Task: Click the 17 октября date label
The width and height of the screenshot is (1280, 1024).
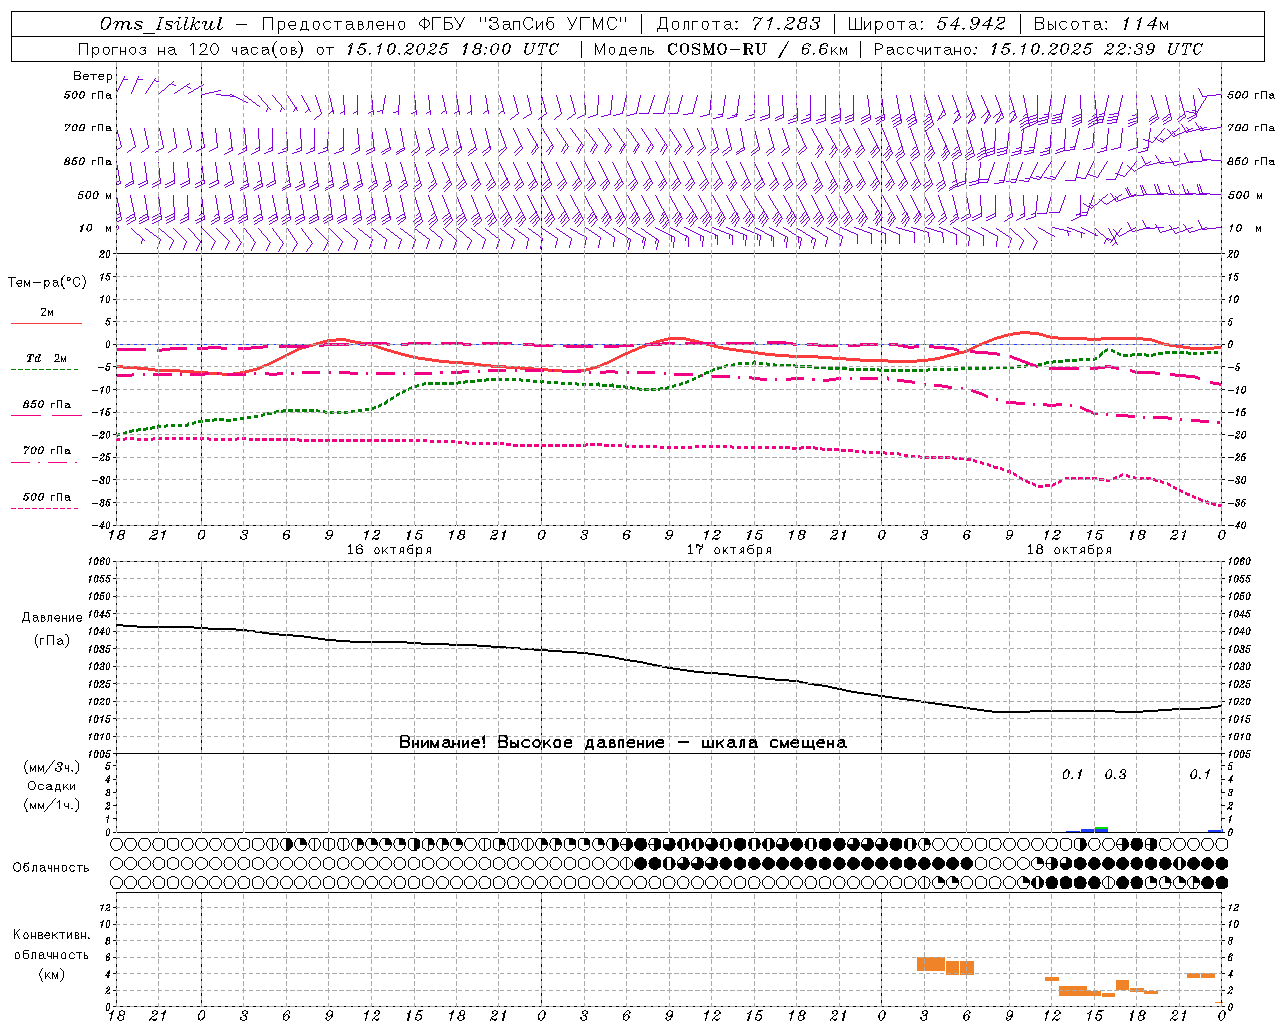Action: (x=729, y=550)
